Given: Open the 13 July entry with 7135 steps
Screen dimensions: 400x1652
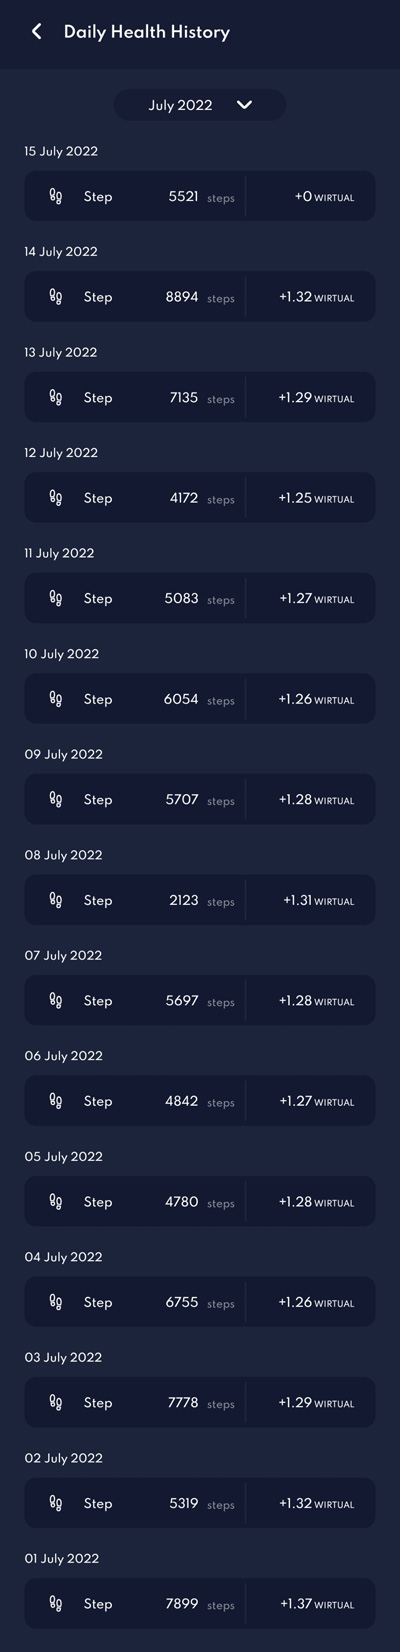Looking at the screenshot, I should pyautogui.click(x=200, y=398).
